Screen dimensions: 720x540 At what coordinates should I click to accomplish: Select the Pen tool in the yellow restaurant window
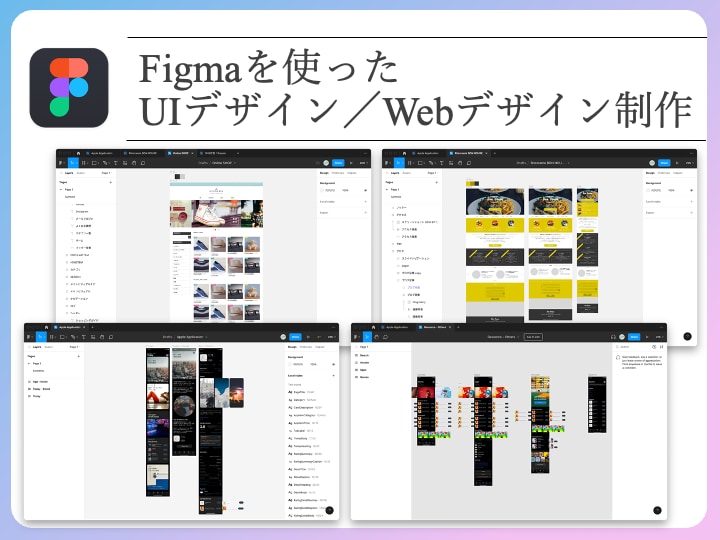(432, 163)
